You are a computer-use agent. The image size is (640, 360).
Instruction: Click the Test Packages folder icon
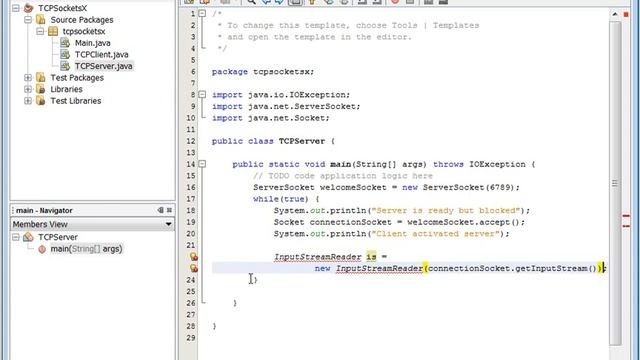pyautogui.click(x=40, y=77)
